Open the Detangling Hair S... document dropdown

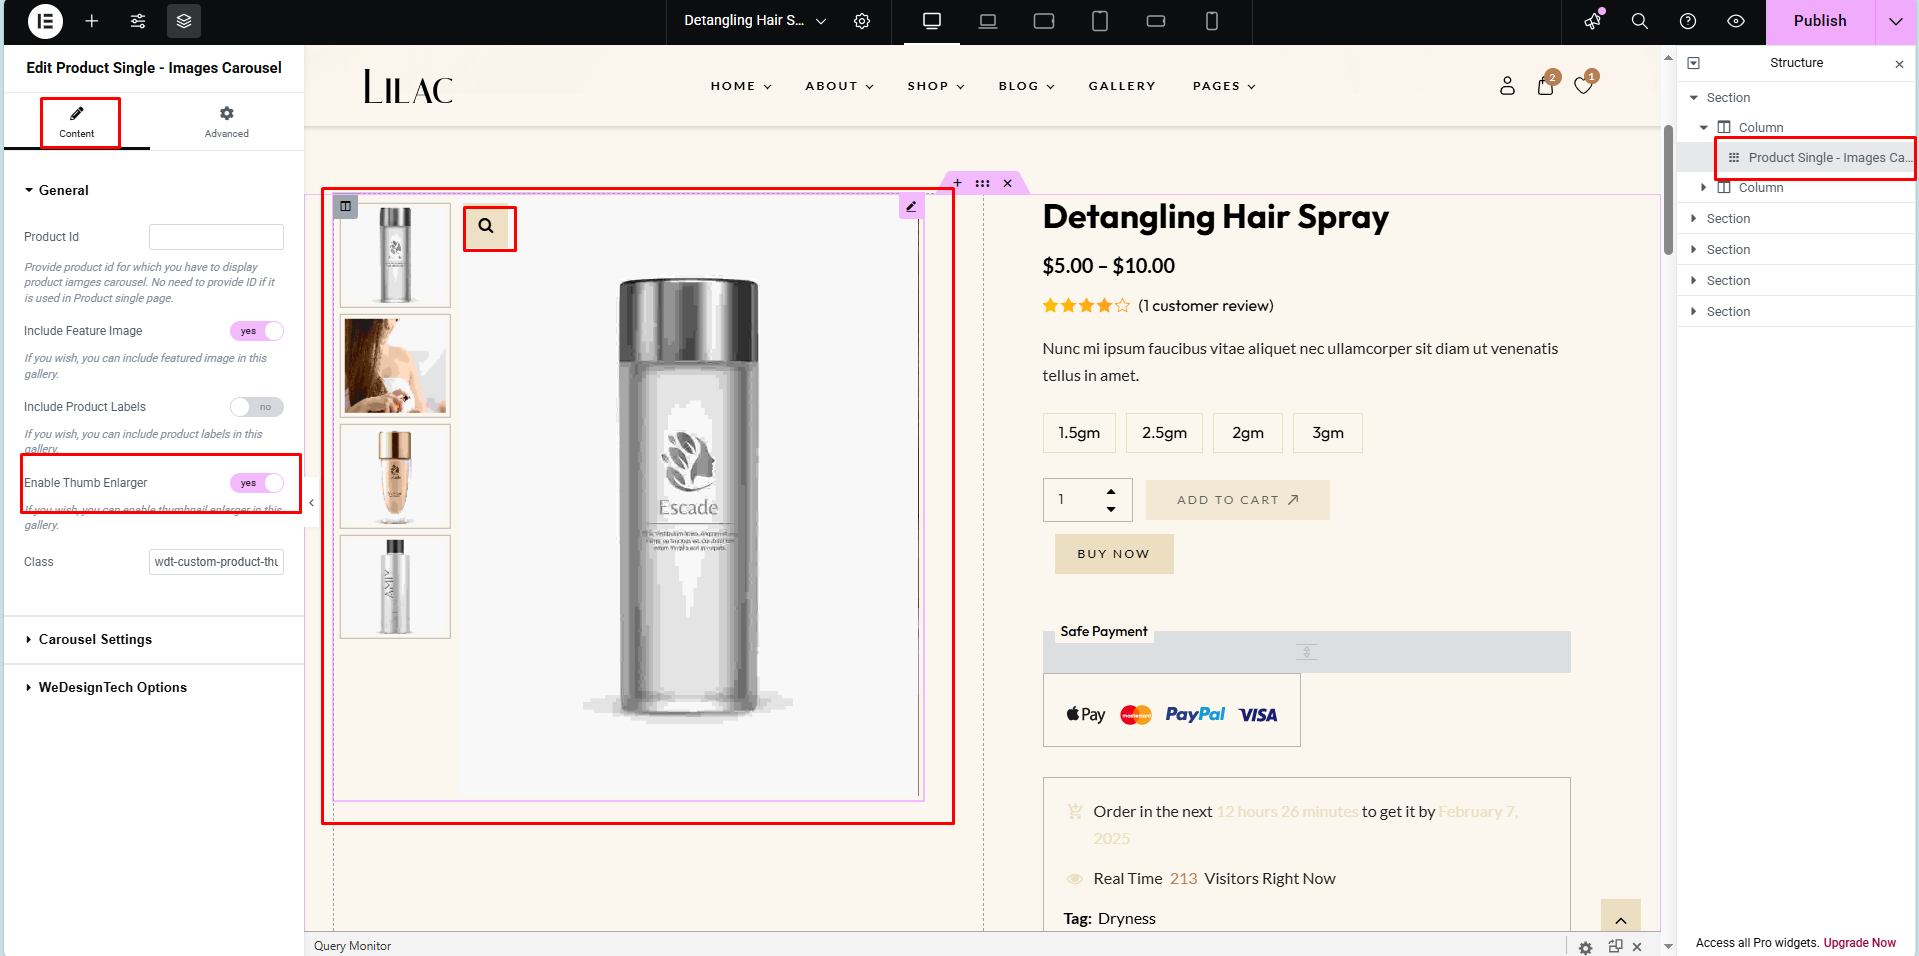click(x=755, y=21)
